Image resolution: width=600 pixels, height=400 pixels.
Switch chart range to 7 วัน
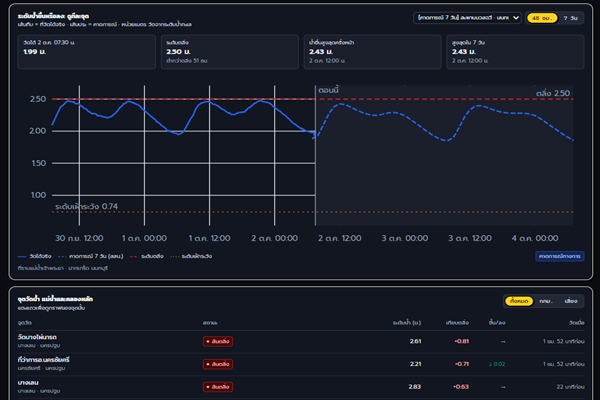(x=570, y=18)
